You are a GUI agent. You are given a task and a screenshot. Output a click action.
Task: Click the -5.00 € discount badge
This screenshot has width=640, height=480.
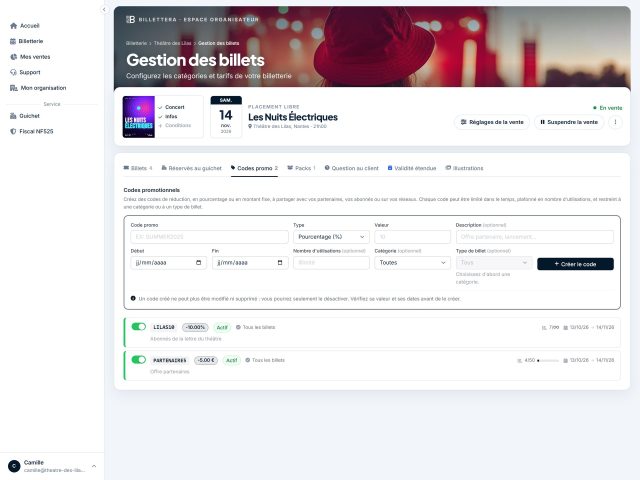[206, 360]
